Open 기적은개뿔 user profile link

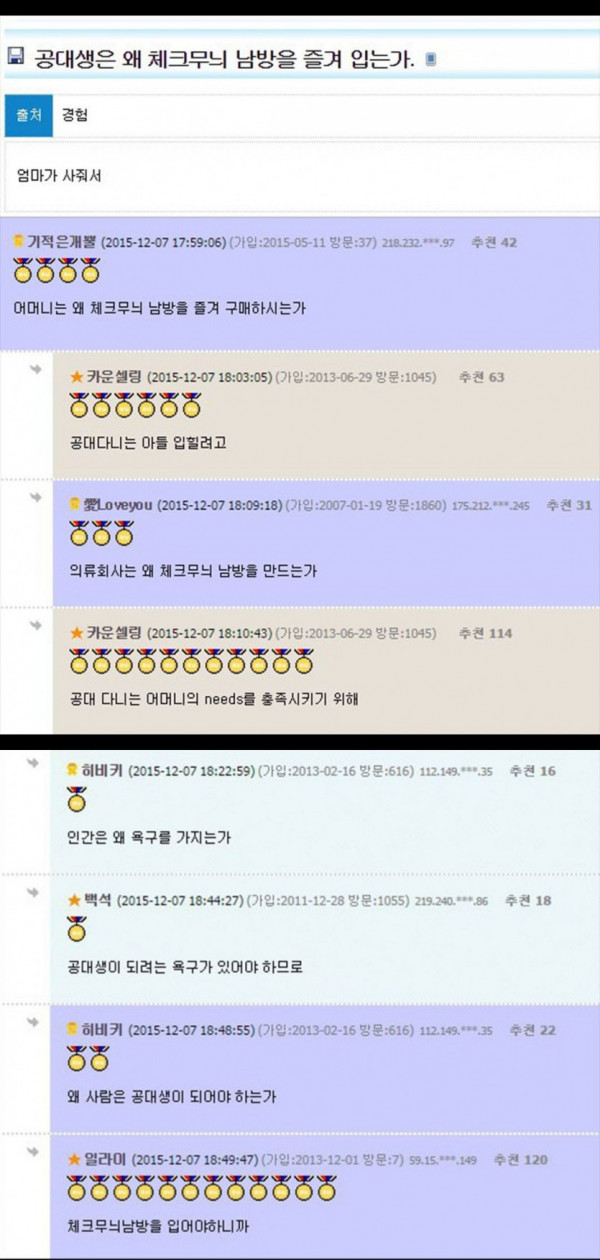pos(62,242)
